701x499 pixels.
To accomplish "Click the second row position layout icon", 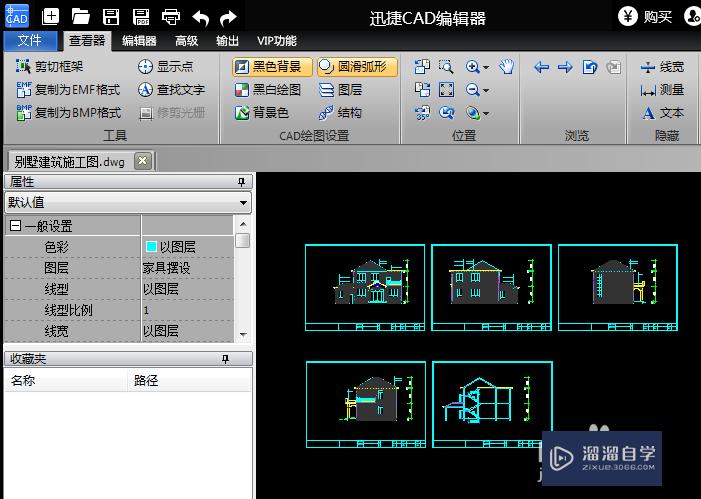I will [x=422, y=90].
